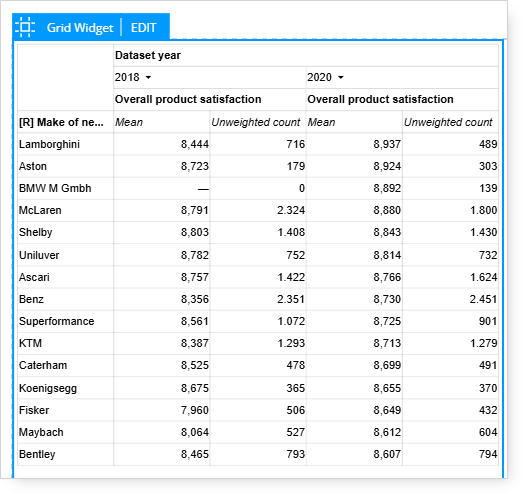Click Fisker 2018 mean value 7,960
This screenshot has width=523, height=494.
point(195,410)
